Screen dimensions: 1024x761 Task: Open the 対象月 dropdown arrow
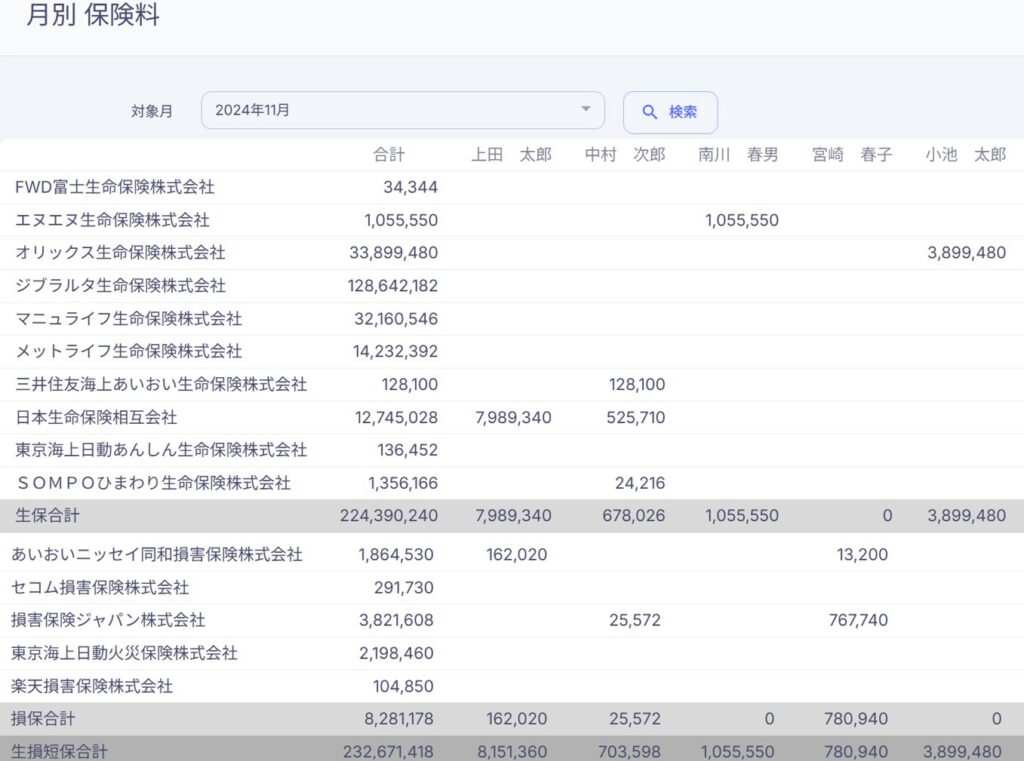point(586,110)
